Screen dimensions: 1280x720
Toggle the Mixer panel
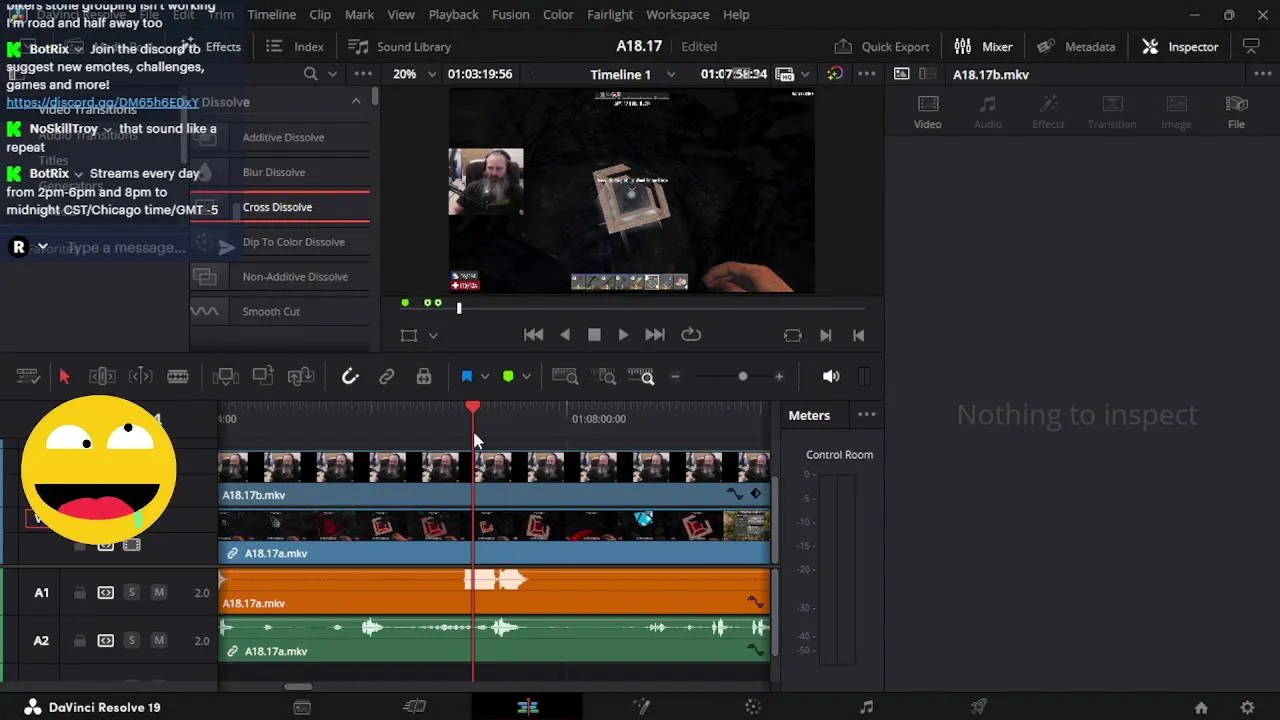[983, 46]
